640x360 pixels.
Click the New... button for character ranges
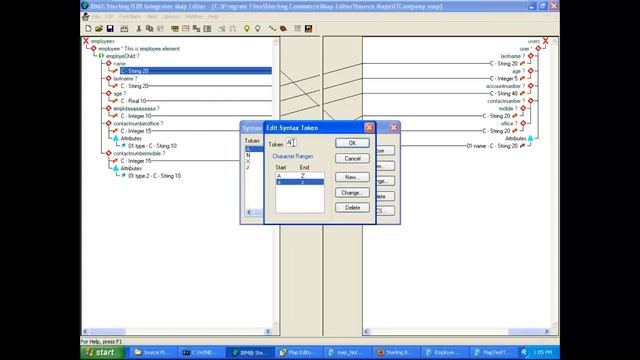pos(352,177)
